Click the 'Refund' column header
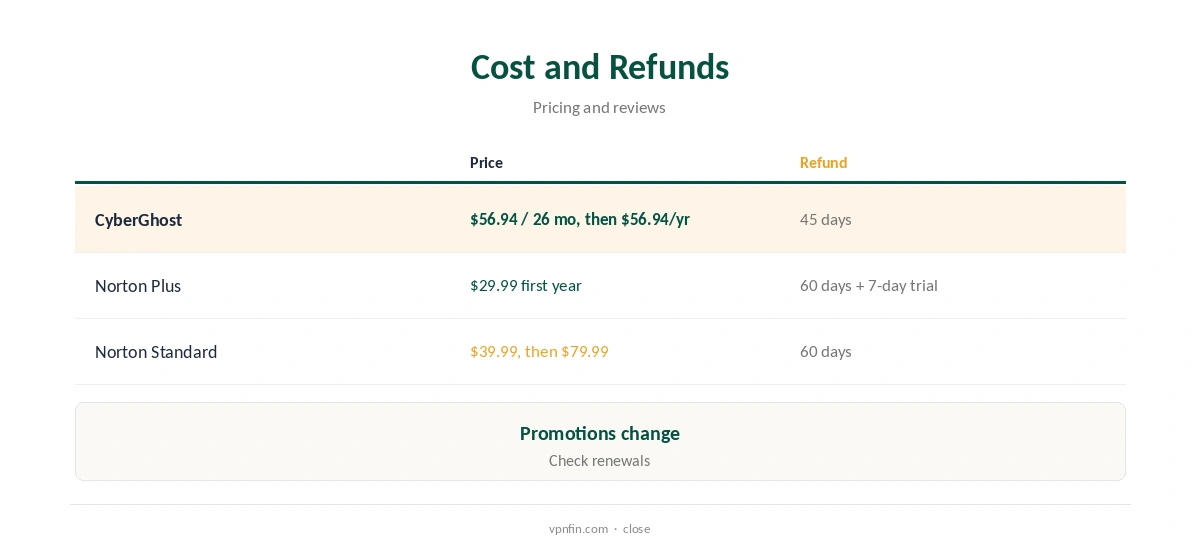Image resolution: width=1200 pixels, height=548 pixels. click(823, 162)
